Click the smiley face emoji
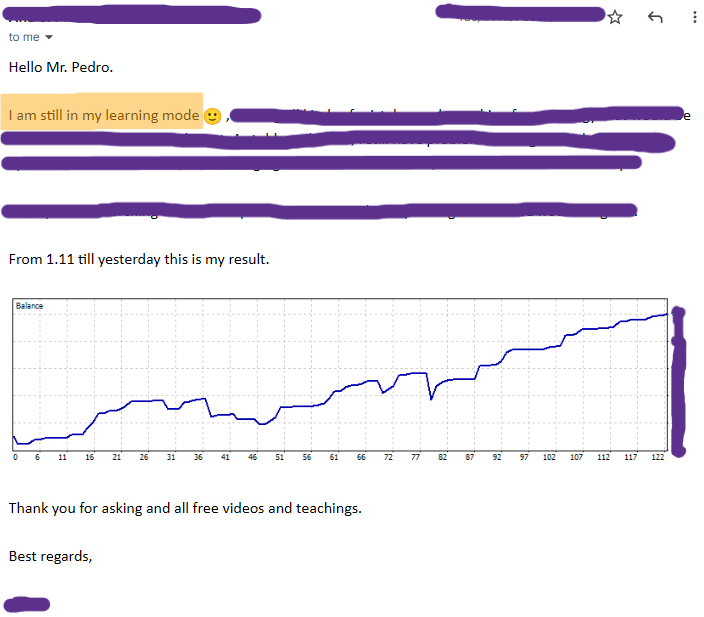The width and height of the screenshot is (704, 617). click(x=212, y=116)
